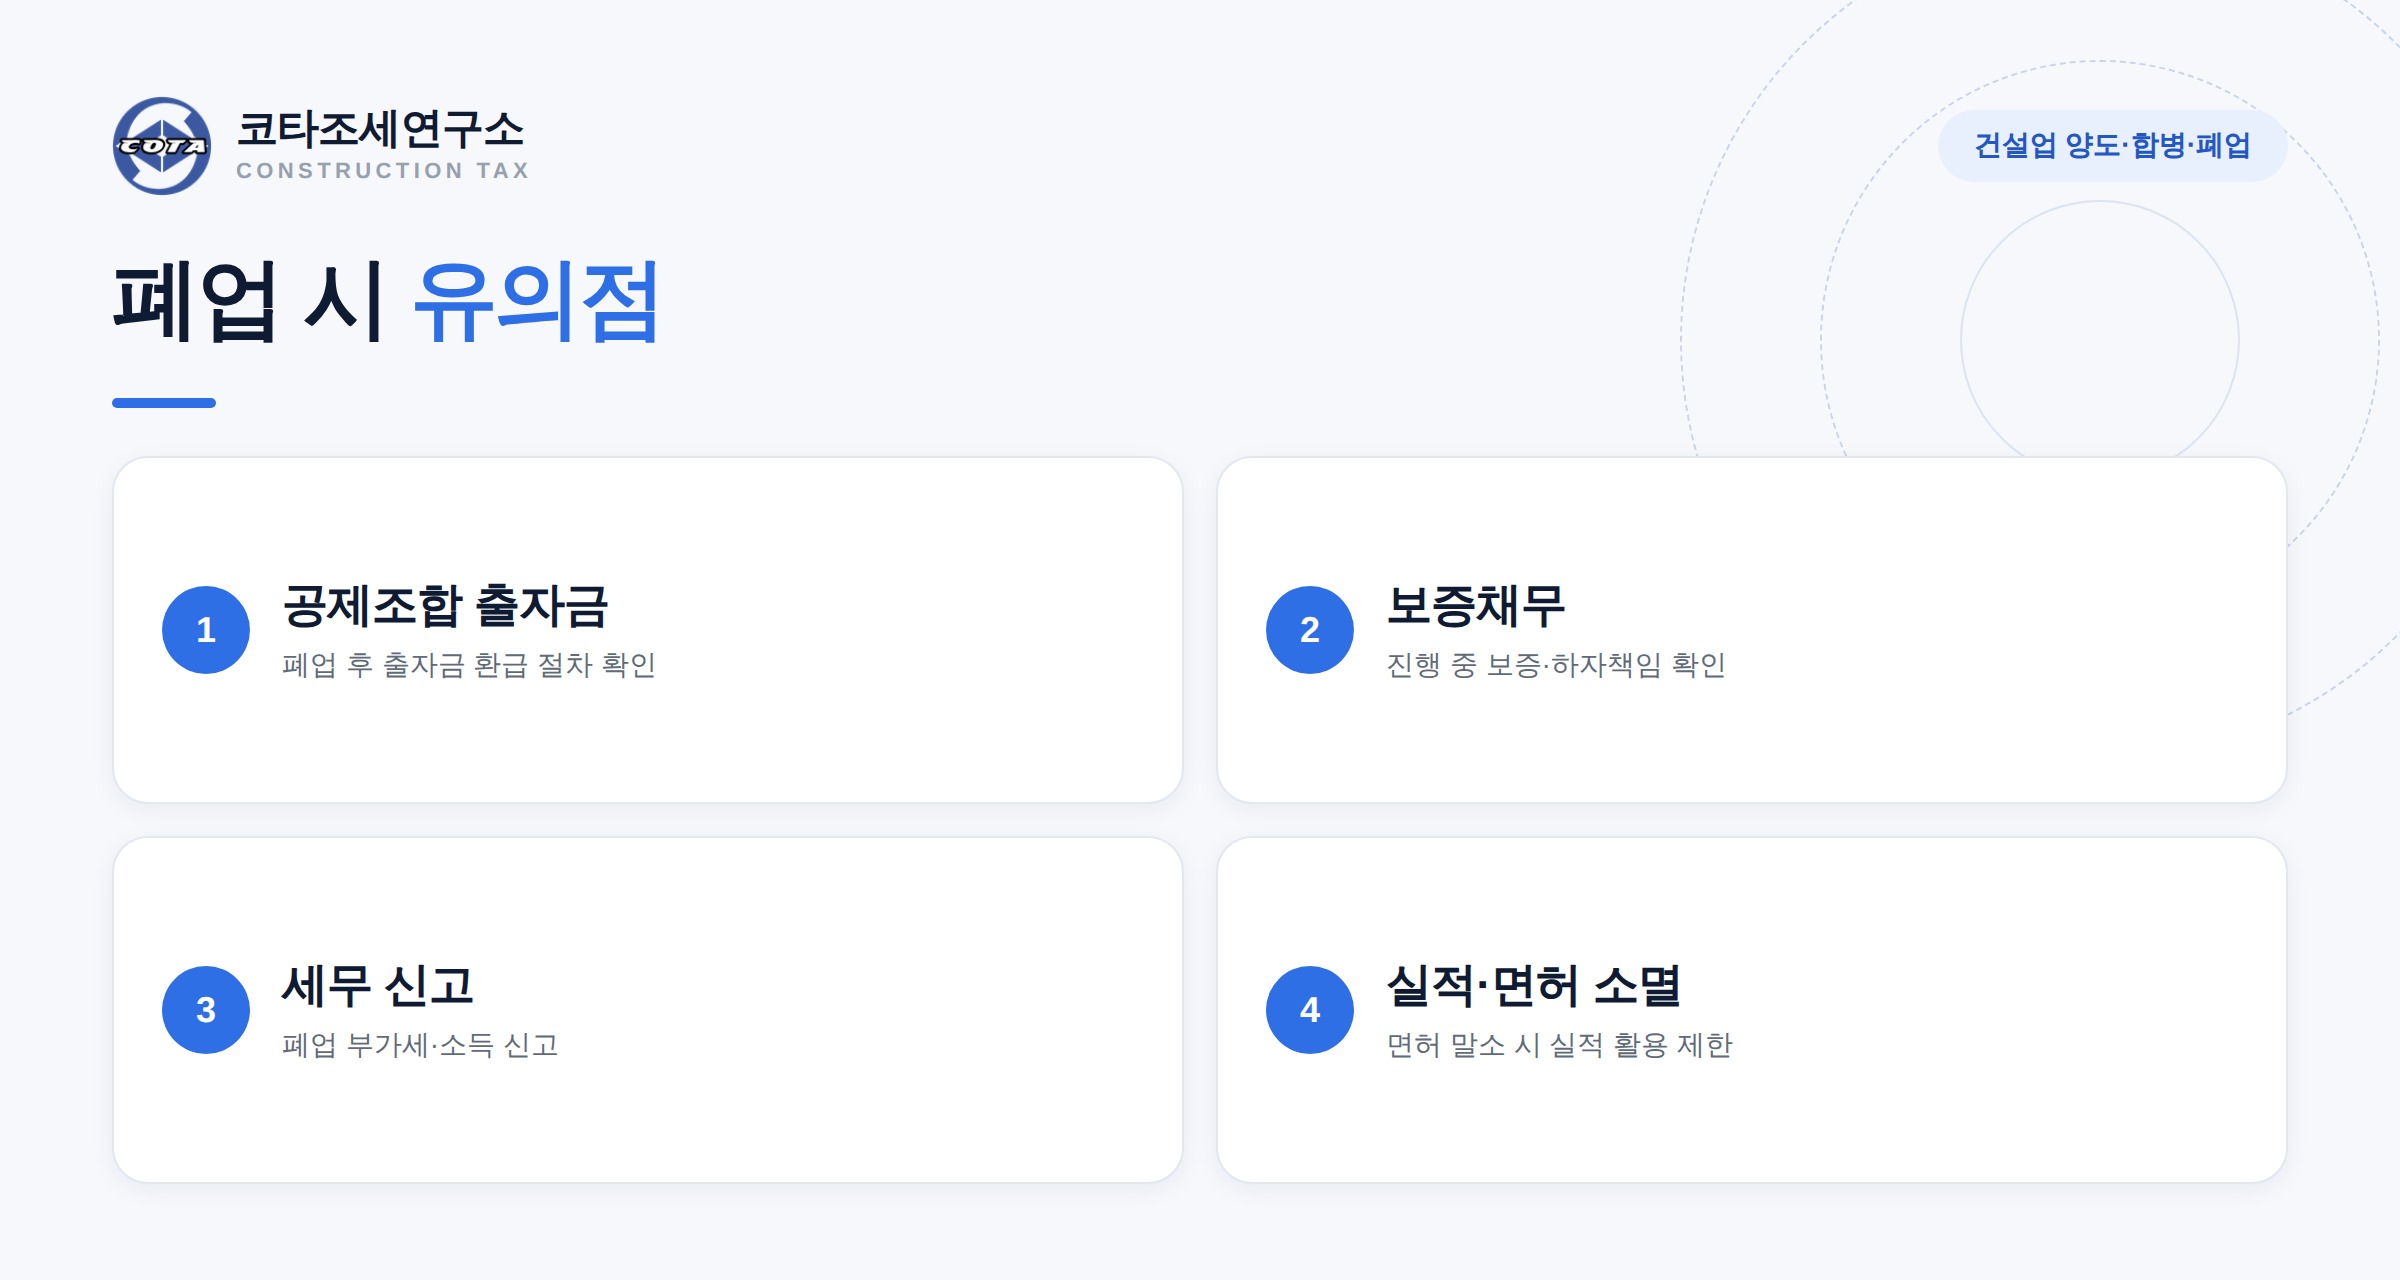Click the 면허 말소 시 실적 활용 제한 description
The width and height of the screenshot is (2400, 1280).
[1559, 1045]
